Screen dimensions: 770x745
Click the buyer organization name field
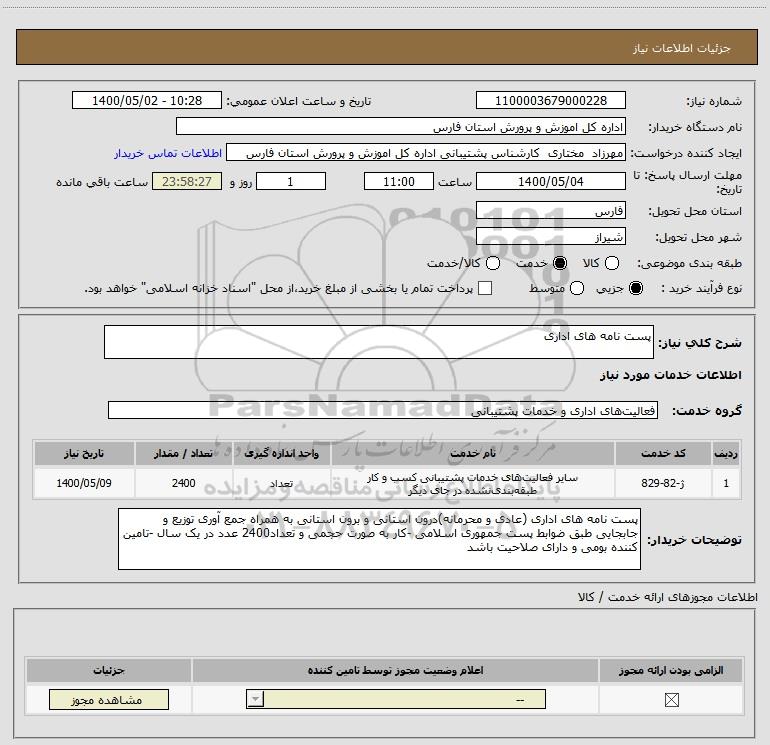point(401,126)
